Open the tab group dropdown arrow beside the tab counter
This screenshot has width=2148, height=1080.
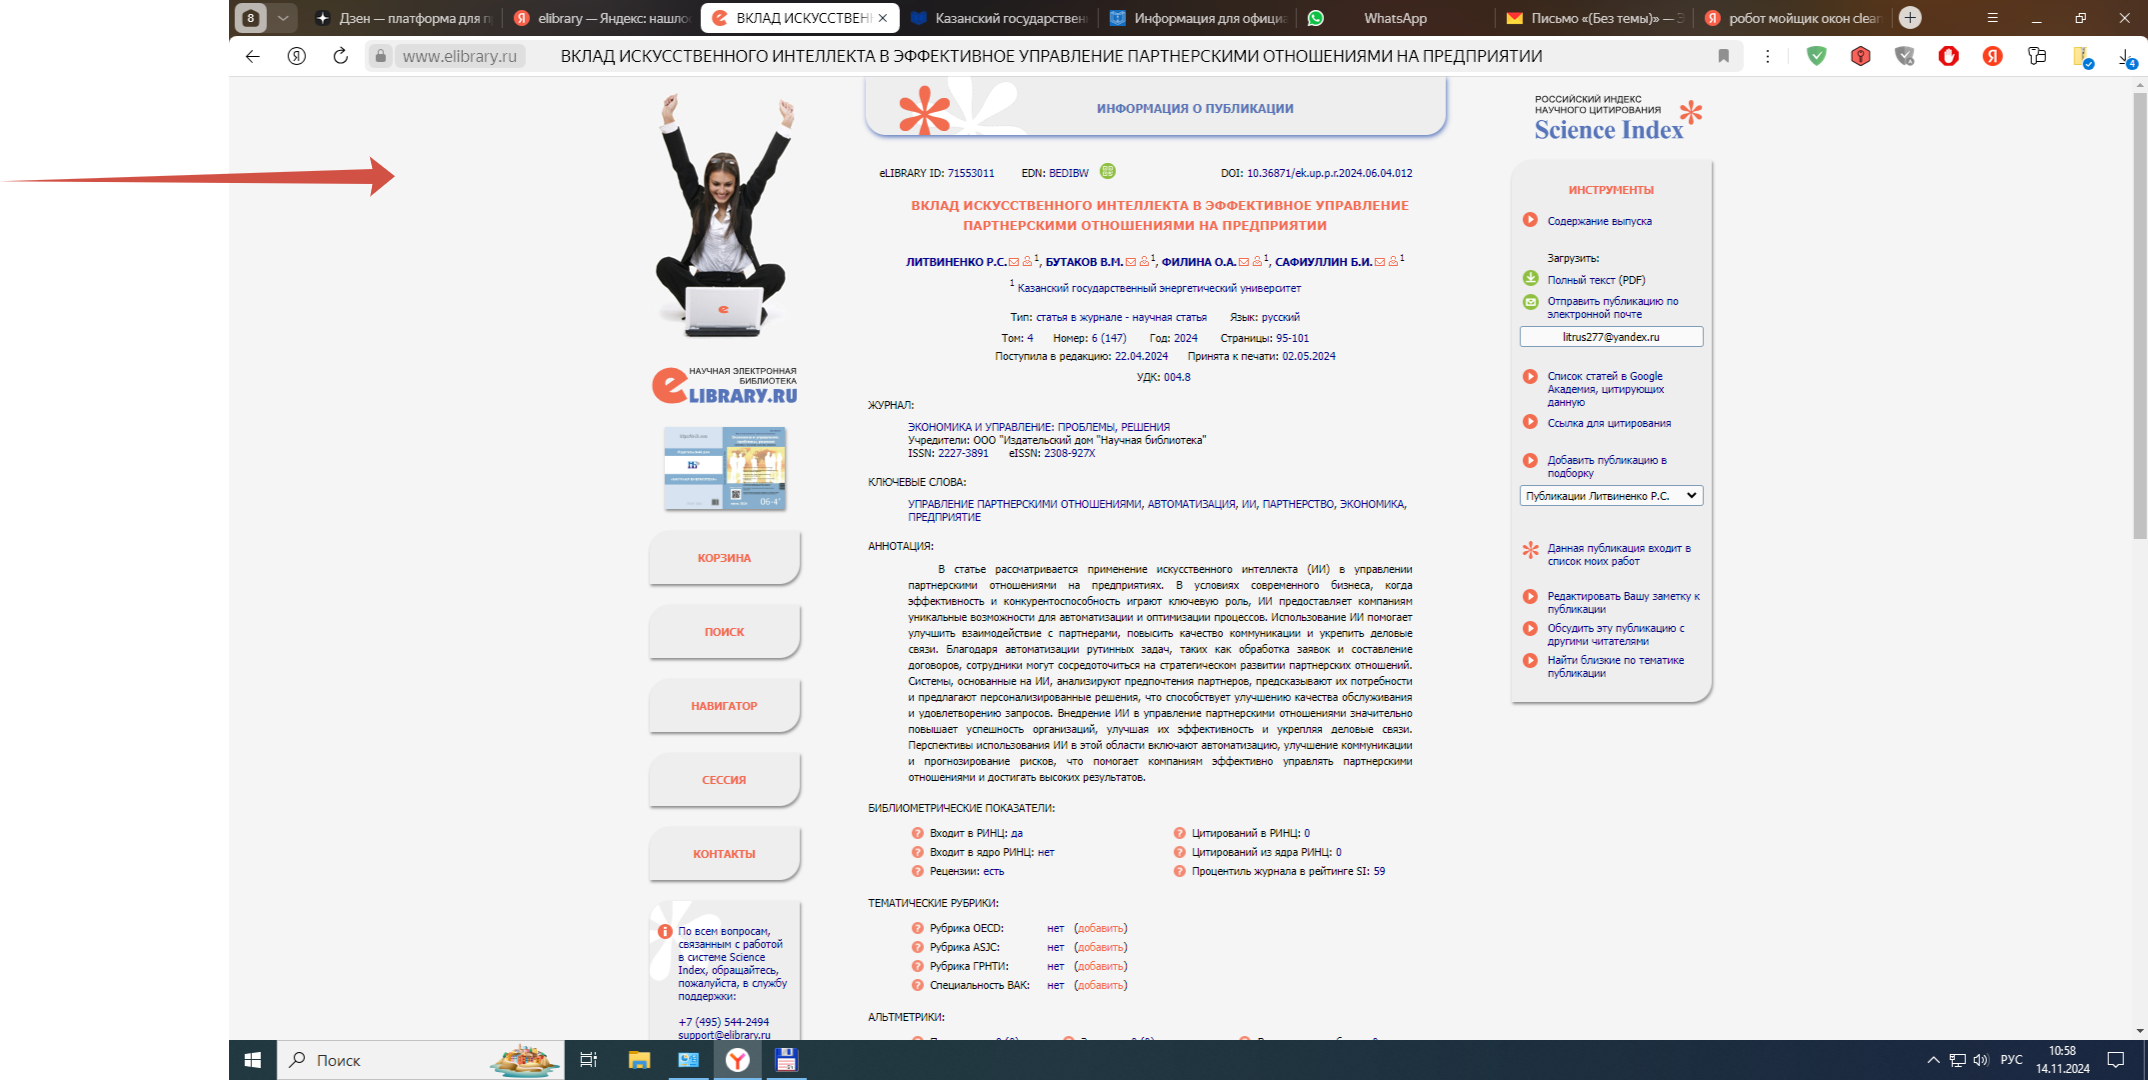(283, 18)
